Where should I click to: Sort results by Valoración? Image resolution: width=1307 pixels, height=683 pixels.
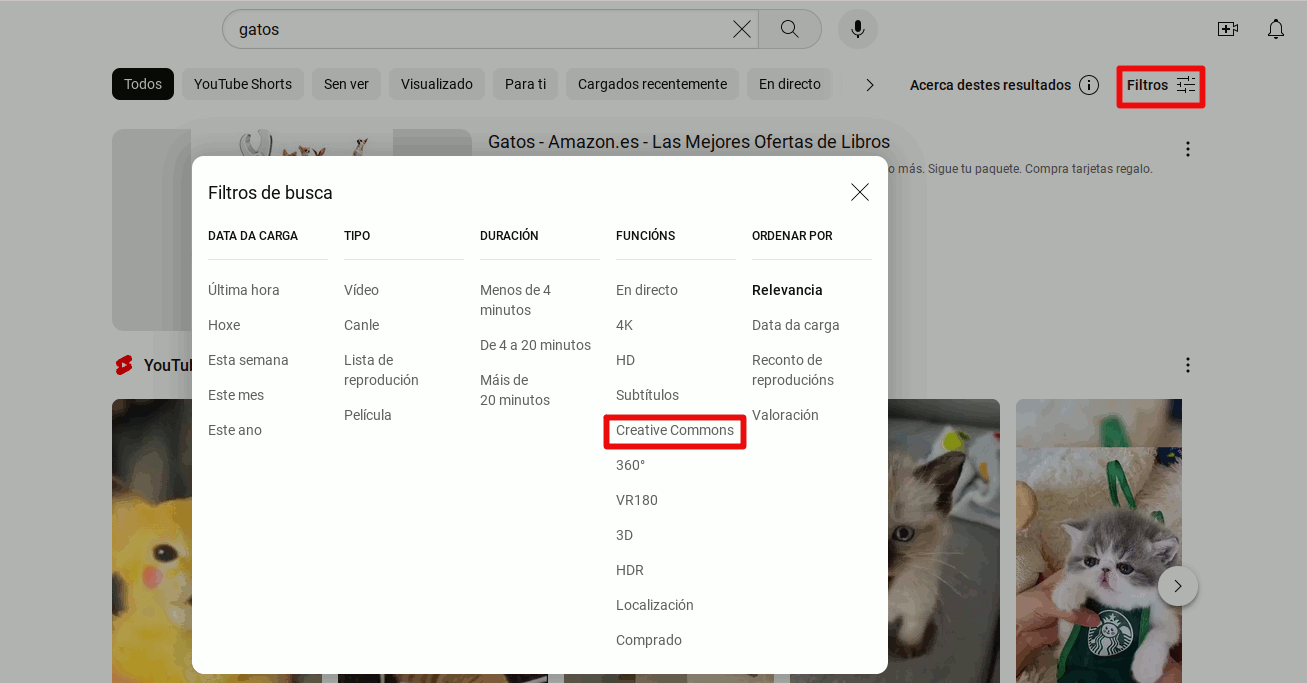(785, 415)
